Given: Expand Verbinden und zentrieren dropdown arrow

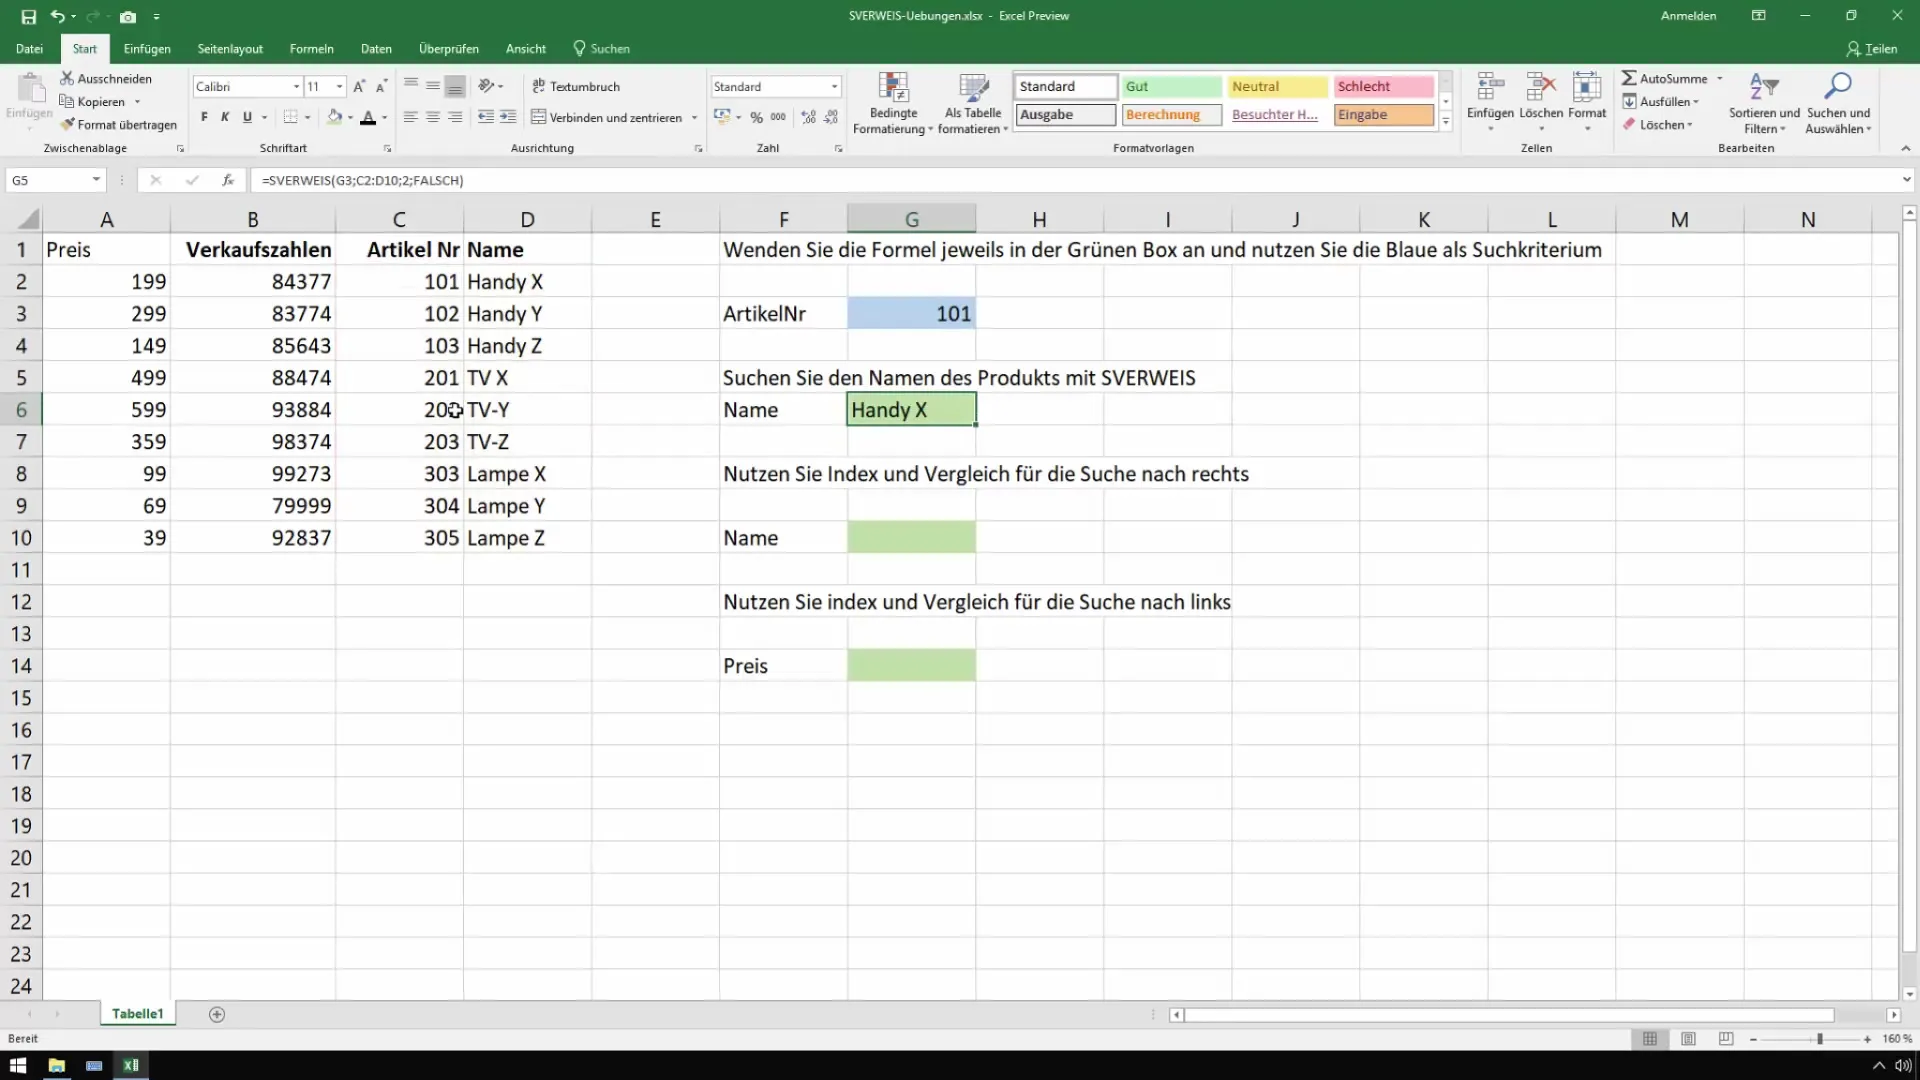Looking at the screenshot, I should click(x=694, y=117).
